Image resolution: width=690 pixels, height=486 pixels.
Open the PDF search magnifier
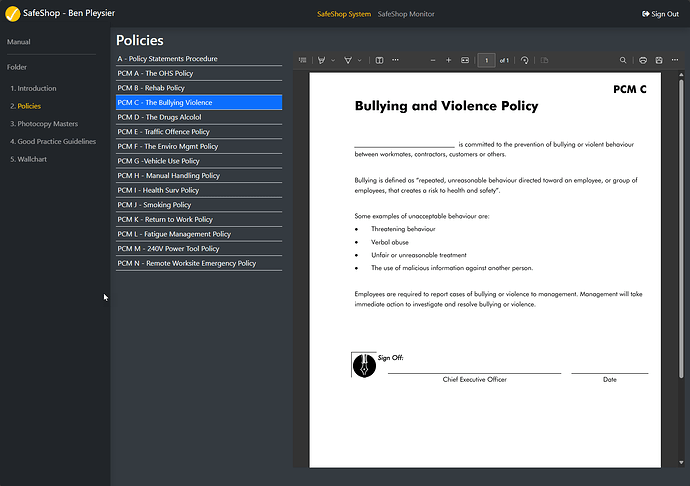click(623, 60)
